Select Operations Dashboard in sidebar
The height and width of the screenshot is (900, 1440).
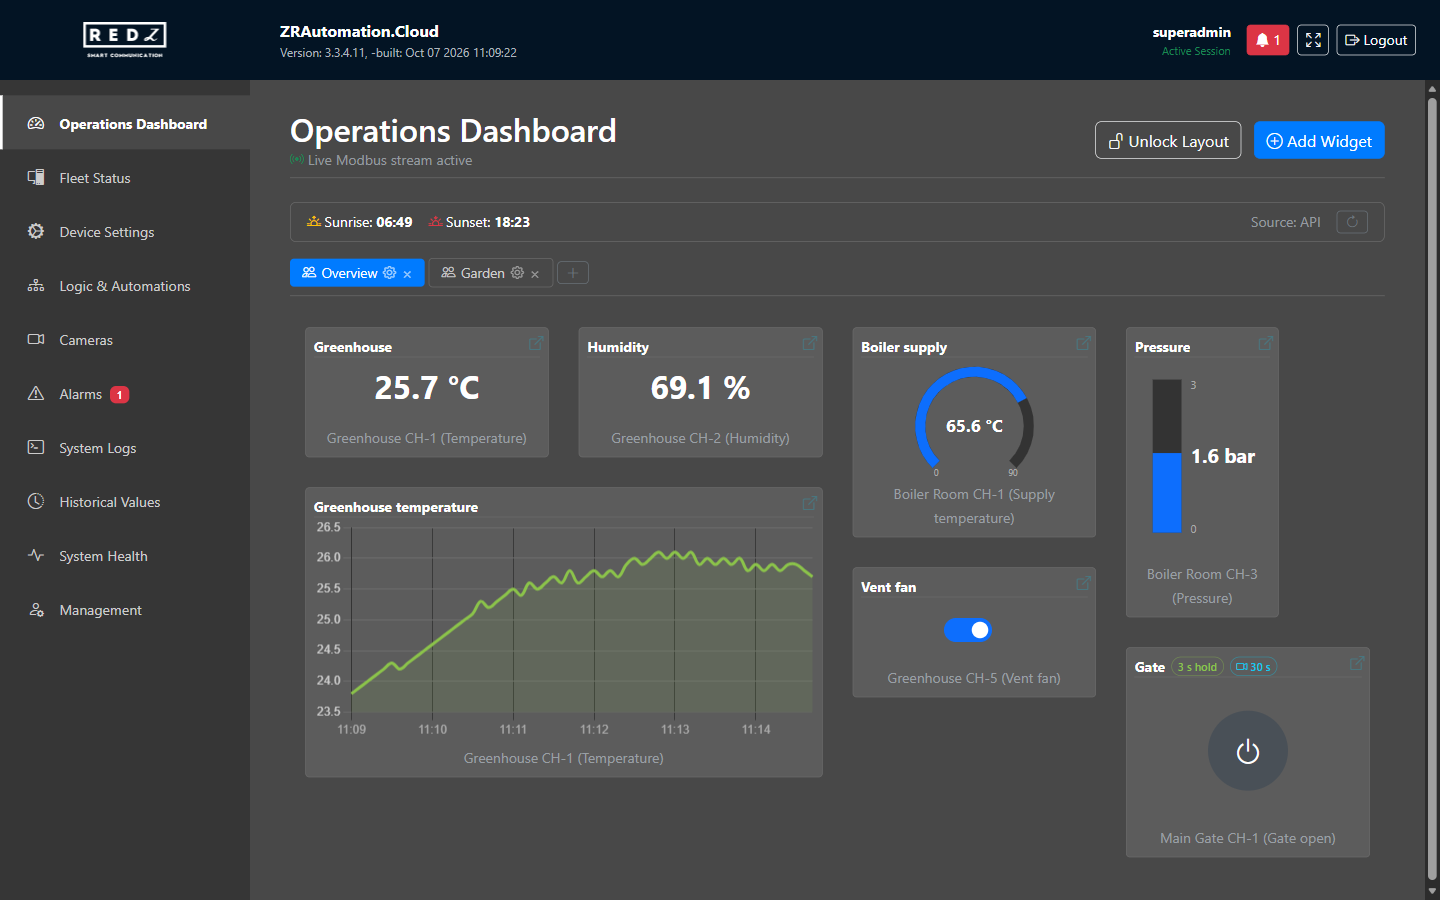(x=125, y=124)
